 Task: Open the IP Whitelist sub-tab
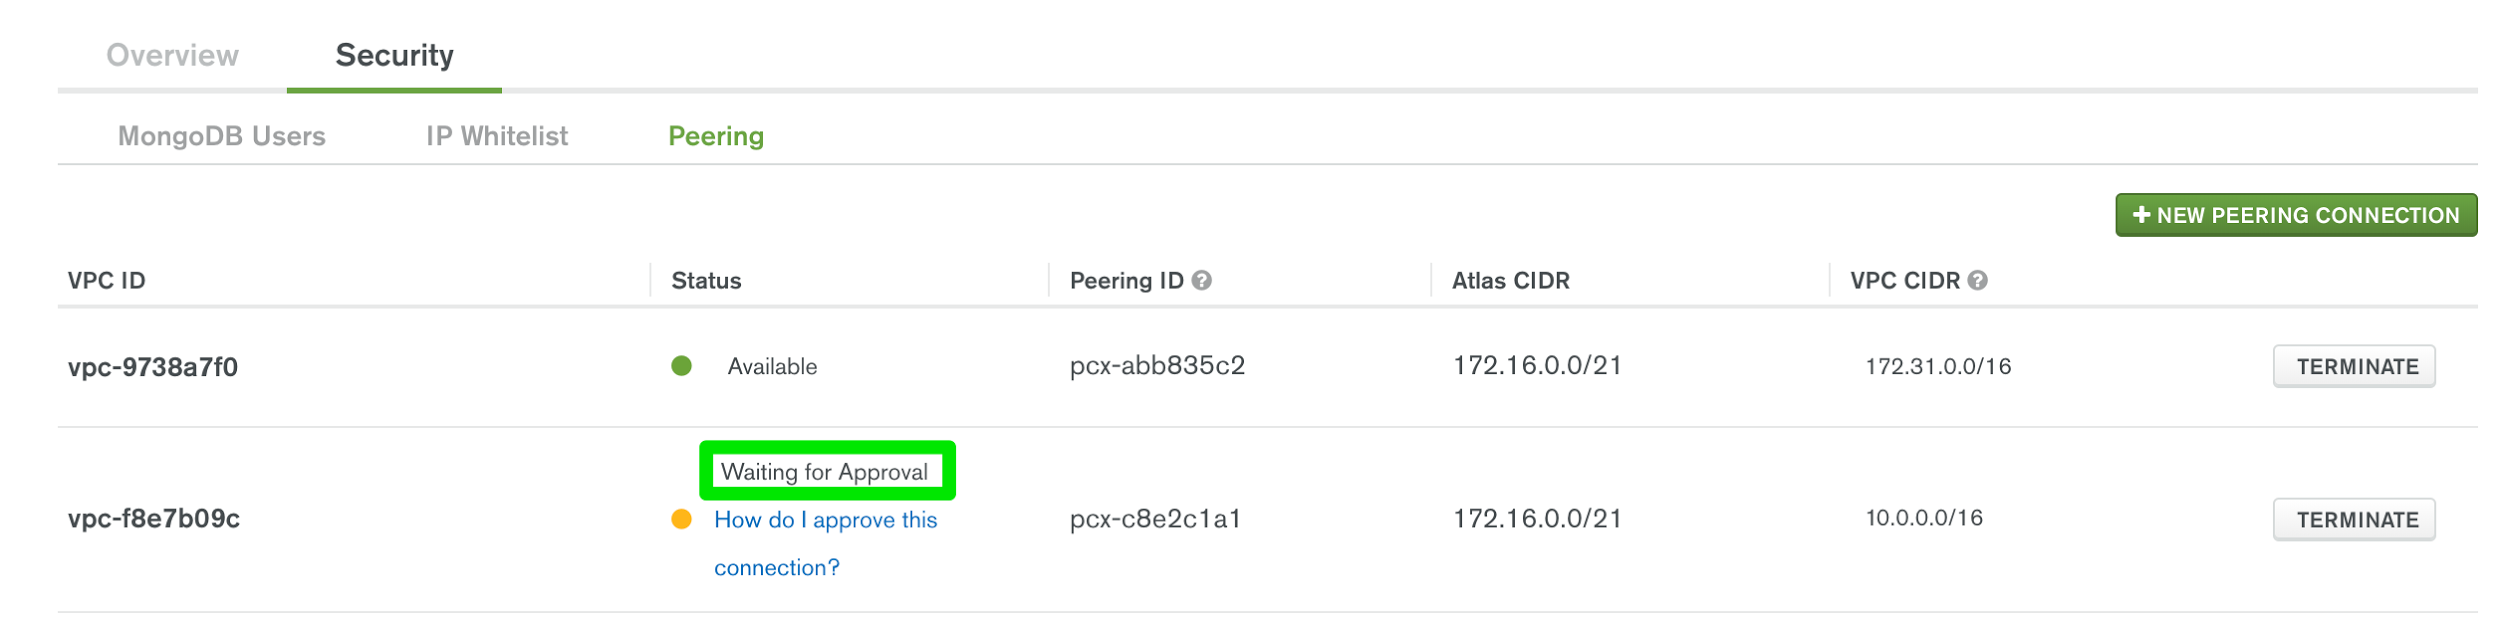click(497, 136)
